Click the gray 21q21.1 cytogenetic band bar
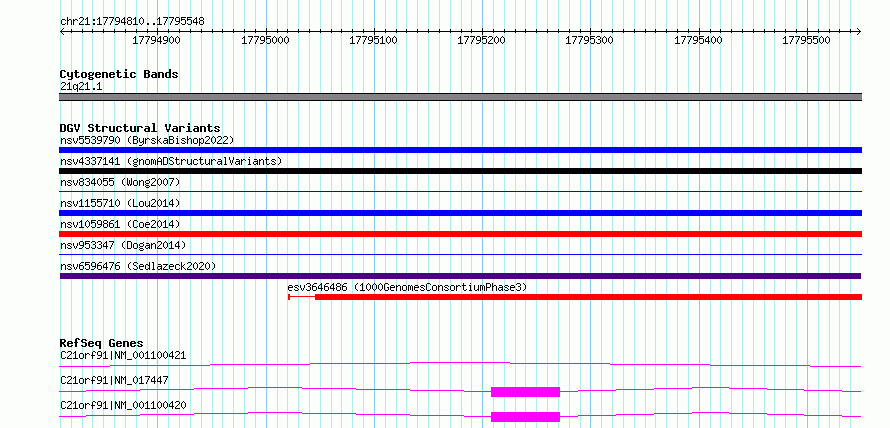 pos(460,97)
